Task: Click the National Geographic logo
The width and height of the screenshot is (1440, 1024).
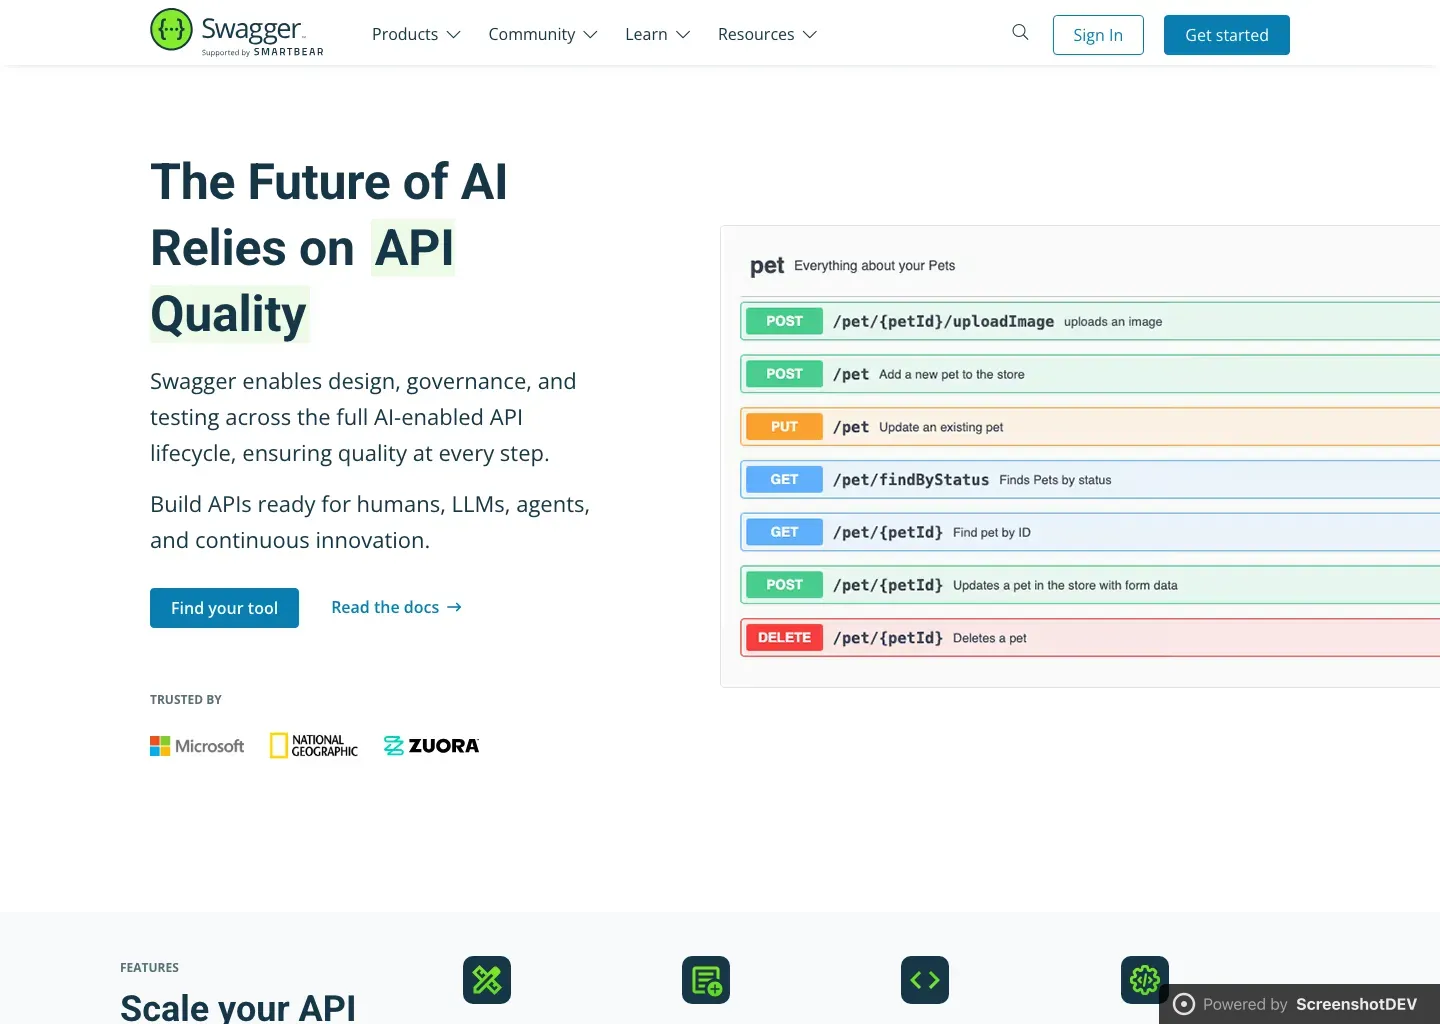Action: pos(314,746)
